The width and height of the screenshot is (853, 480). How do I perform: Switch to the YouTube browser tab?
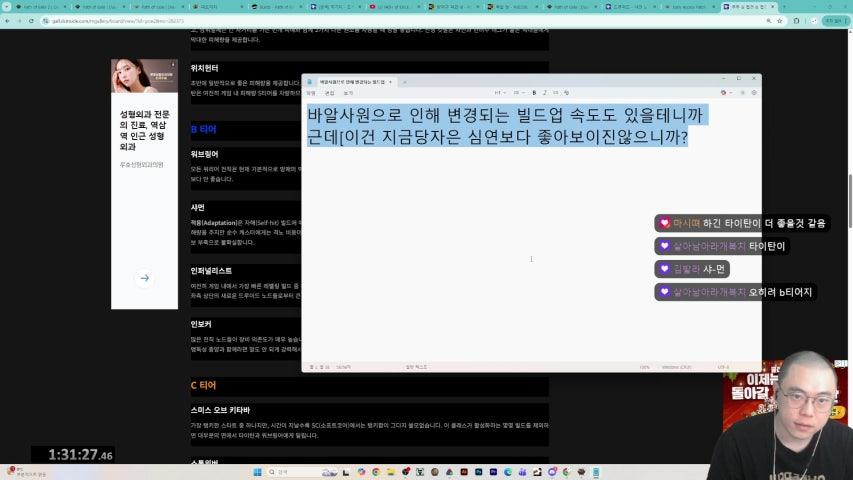[x=394, y=7]
